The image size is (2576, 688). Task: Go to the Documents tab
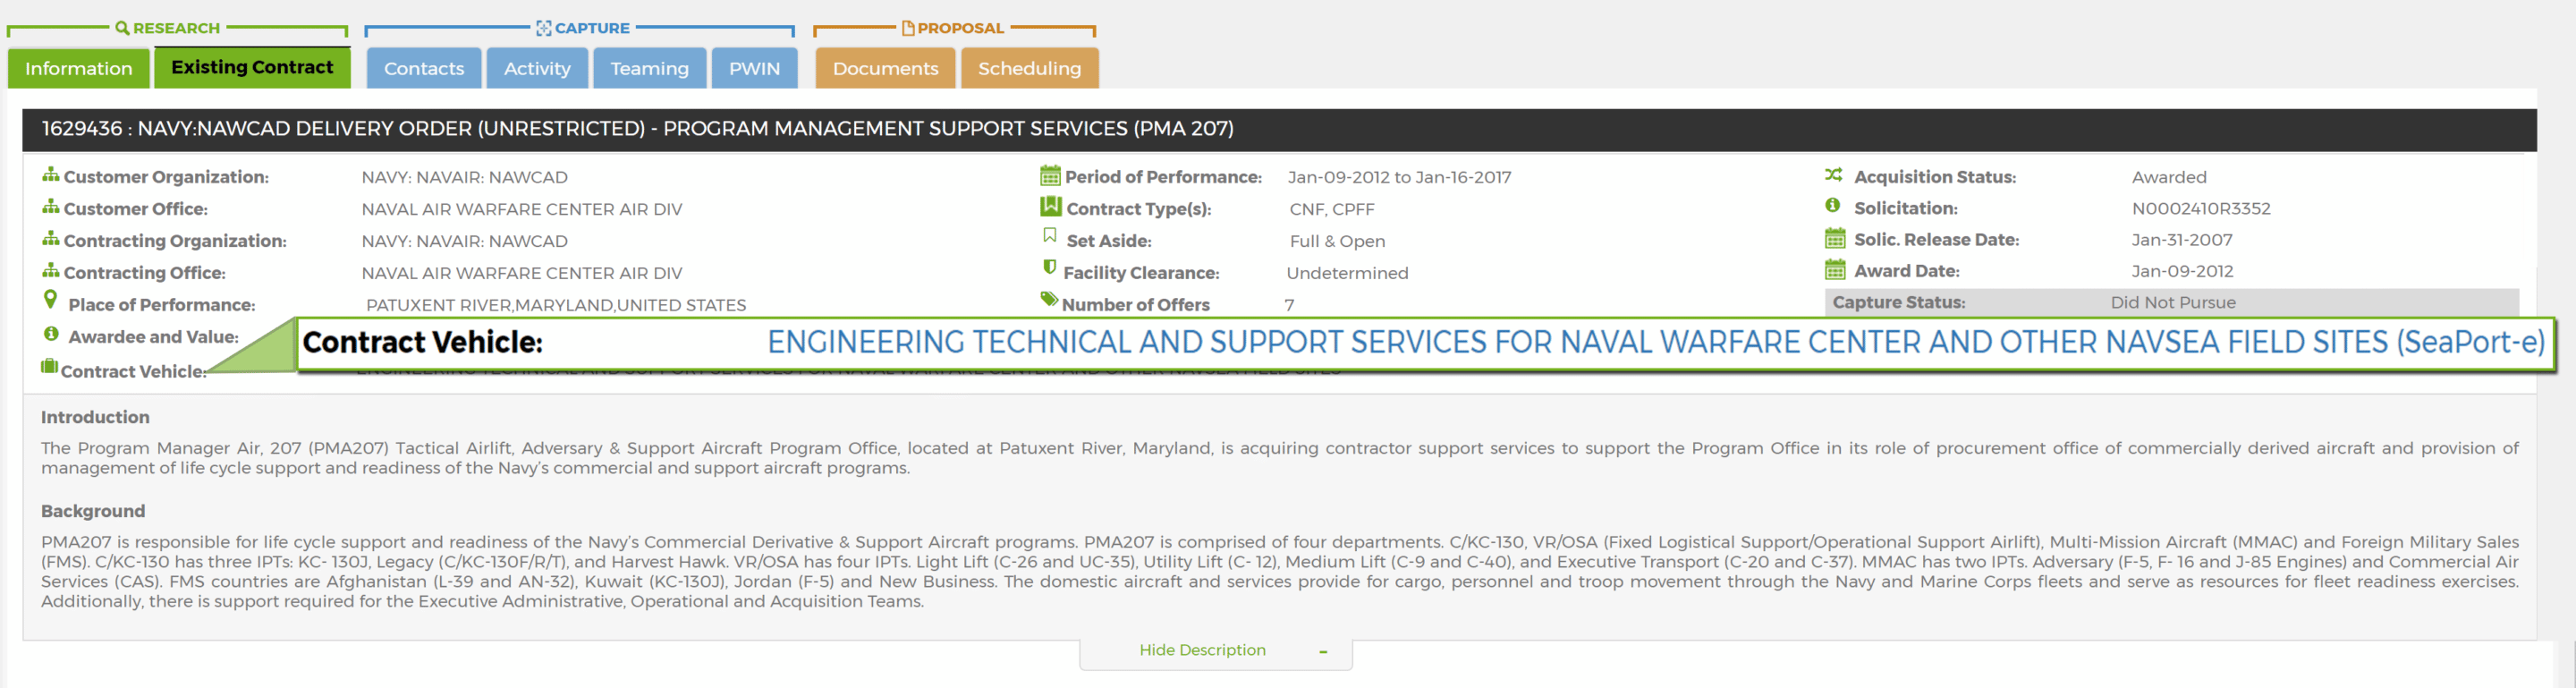click(x=885, y=69)
